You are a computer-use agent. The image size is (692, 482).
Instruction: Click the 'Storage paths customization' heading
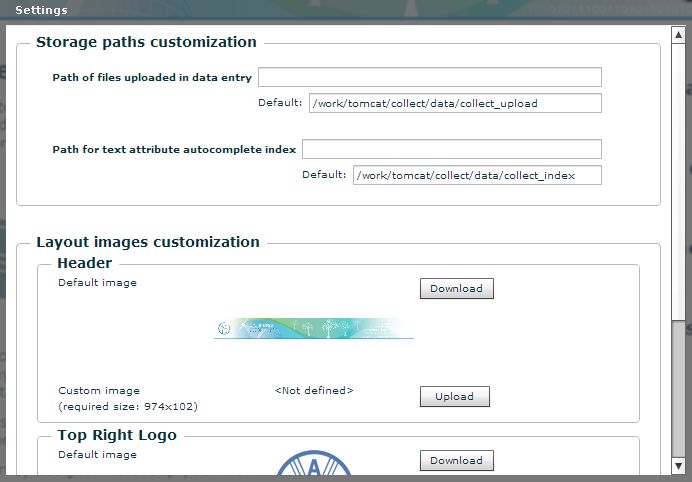tap(146, 42)
